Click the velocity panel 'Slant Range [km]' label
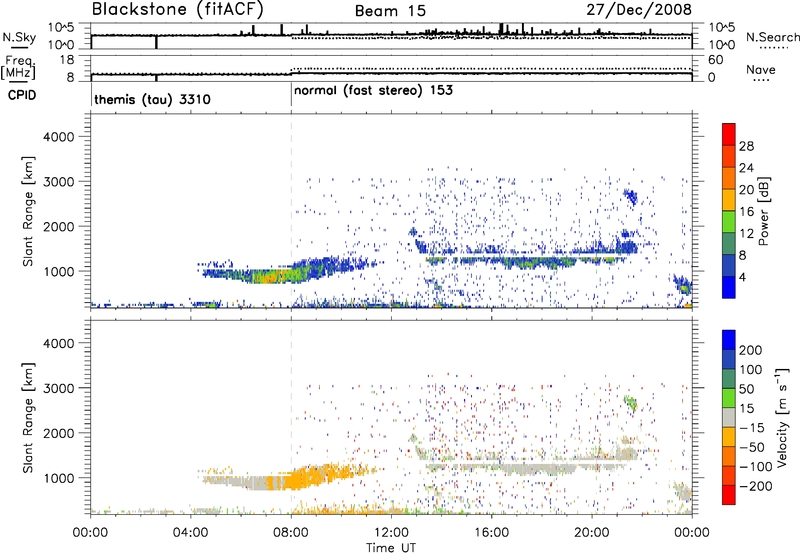The width and height of the screenshot is (800, 554). (x=28, y=417)
